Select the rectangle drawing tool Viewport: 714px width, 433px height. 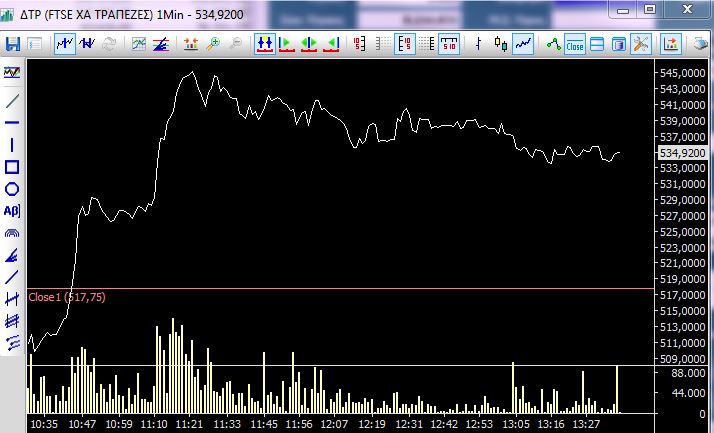12,167
